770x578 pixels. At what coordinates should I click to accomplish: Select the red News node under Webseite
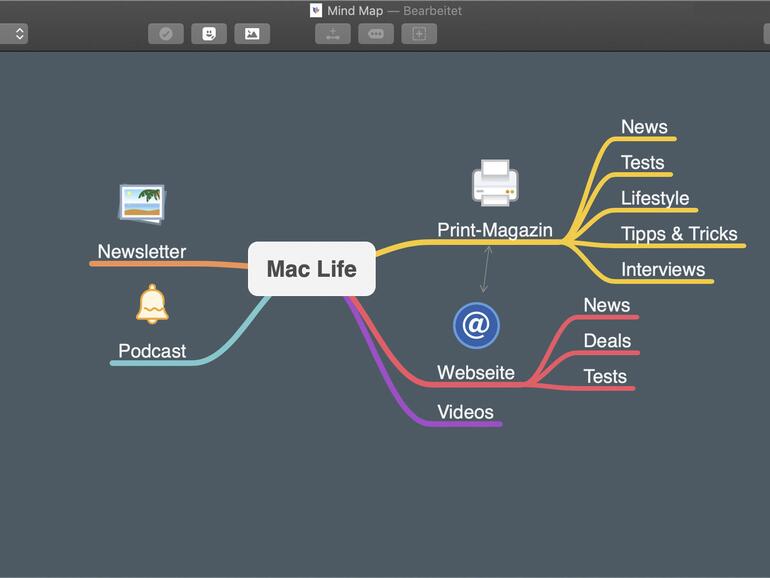pyautogui.click(x=606, y=305)
